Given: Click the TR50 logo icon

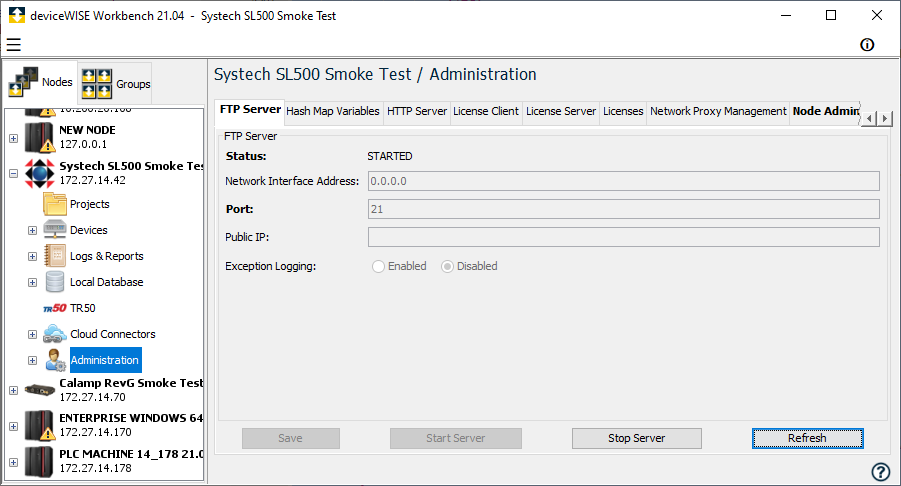Looking at the screenshot, I should tap(55, 308).
